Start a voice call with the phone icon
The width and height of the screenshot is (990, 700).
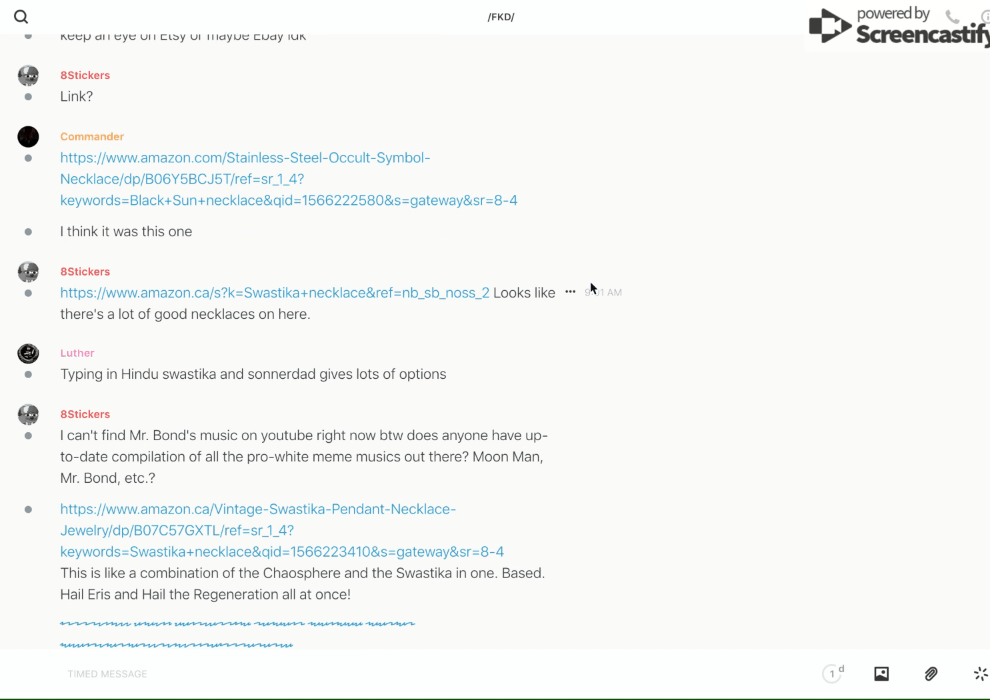[x=952, y=17]
